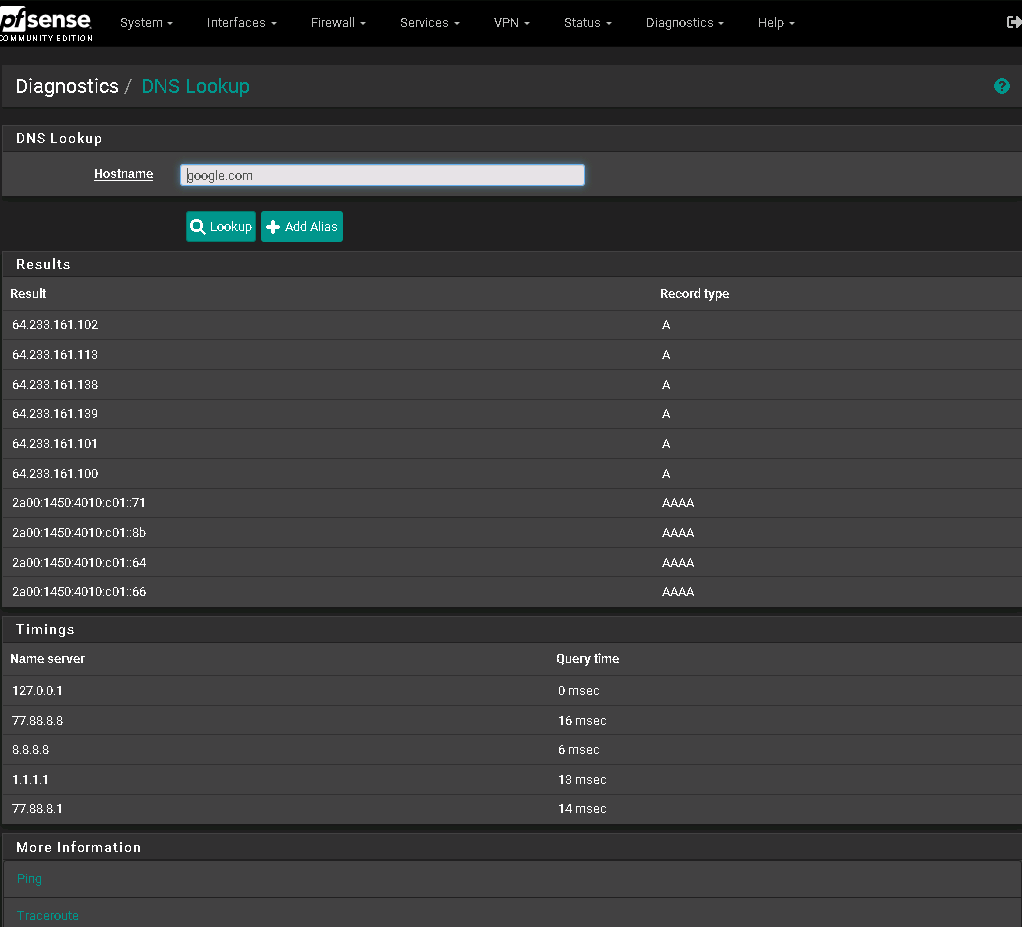Click the Record type column header

coord(694,294)
